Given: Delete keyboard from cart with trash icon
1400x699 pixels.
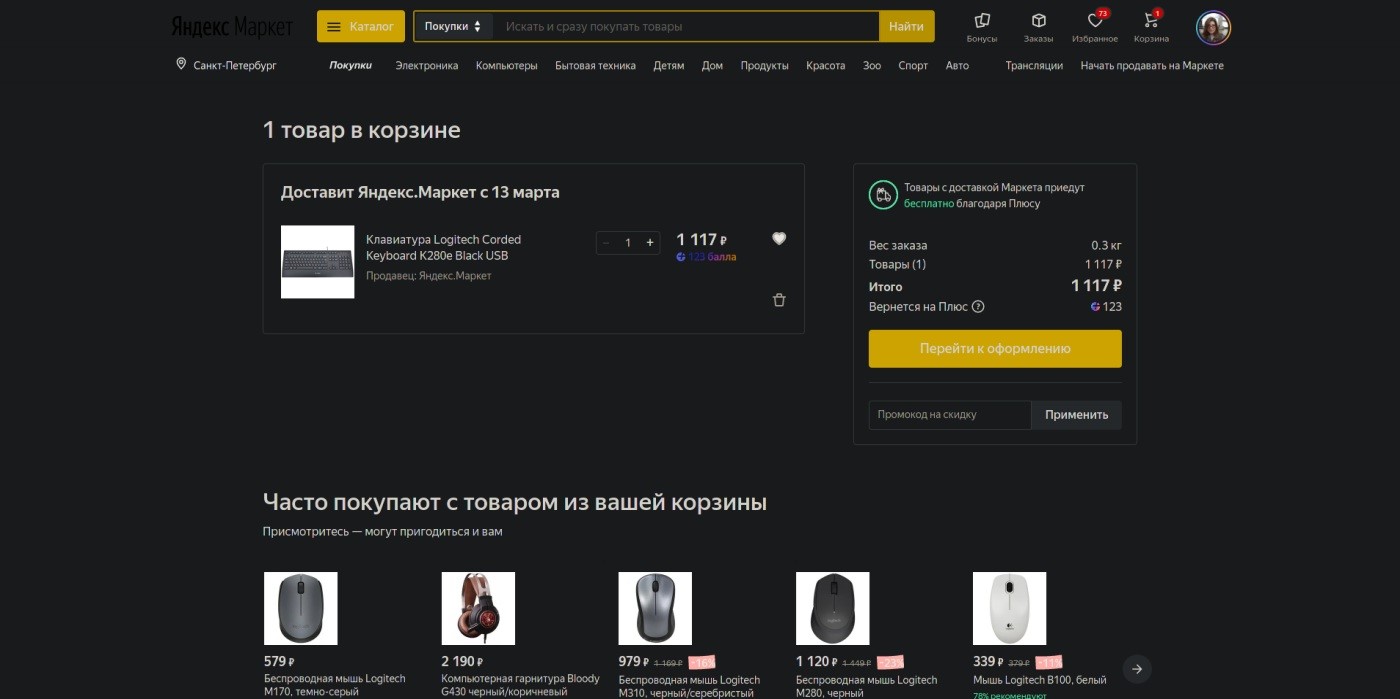Looking at the screenshot, I should point(779,300).
